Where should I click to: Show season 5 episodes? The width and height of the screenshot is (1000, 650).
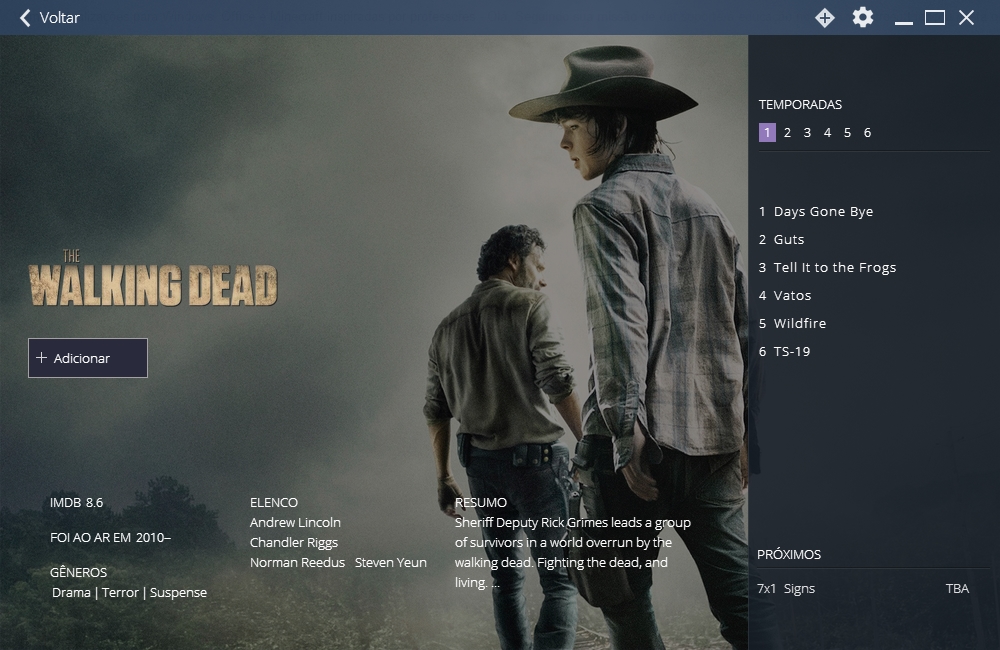tap(847, 133)
